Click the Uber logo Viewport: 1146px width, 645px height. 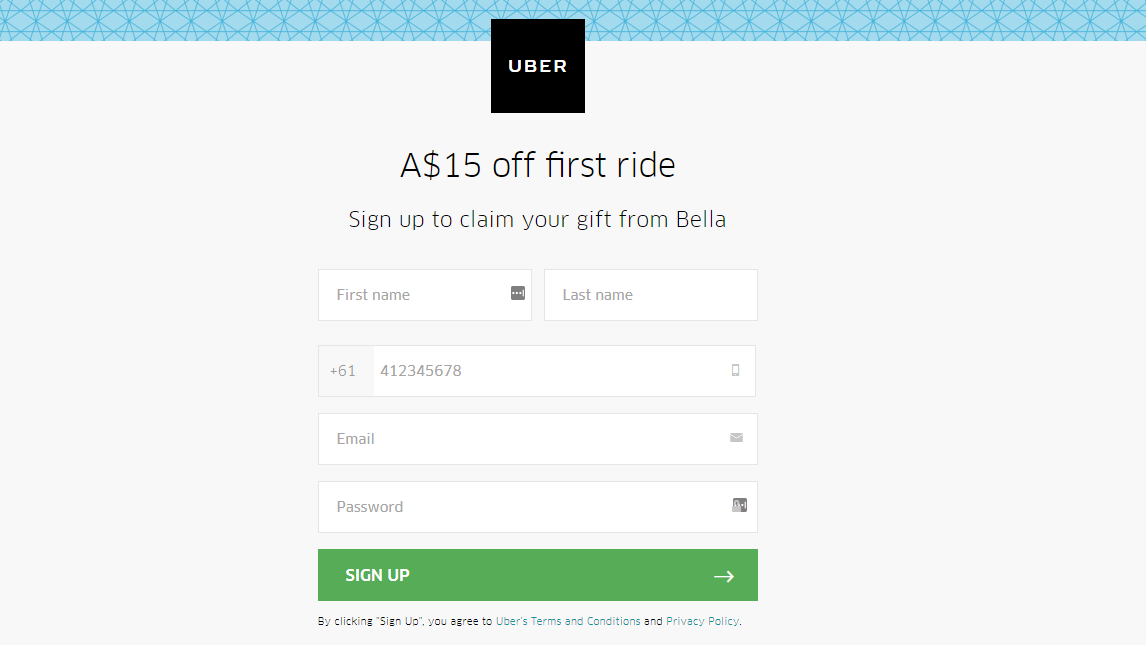(537, 65)
